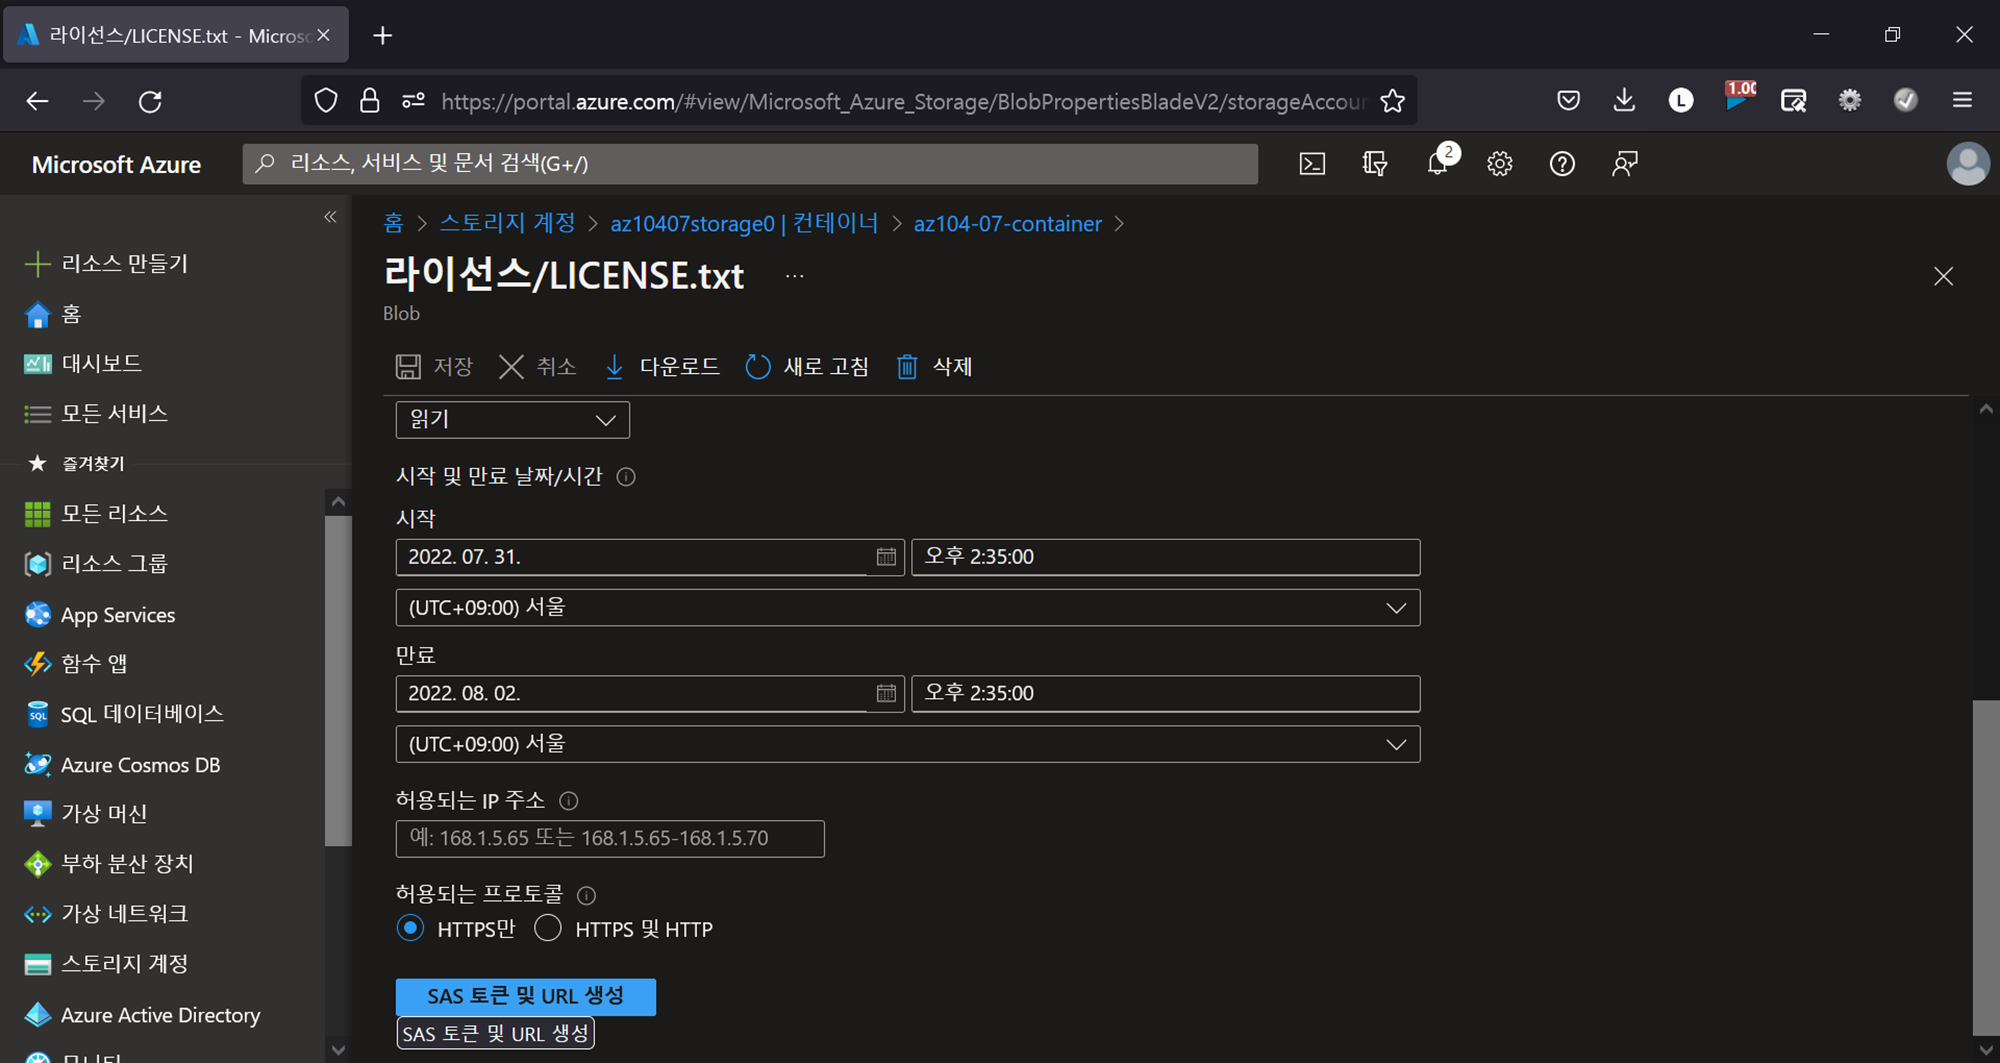The width and height of the screenshot is (2000, 1063).
Task: Go to az10407storage0 | 컨테이너 breadcrumb
Action: coord(744,223)
